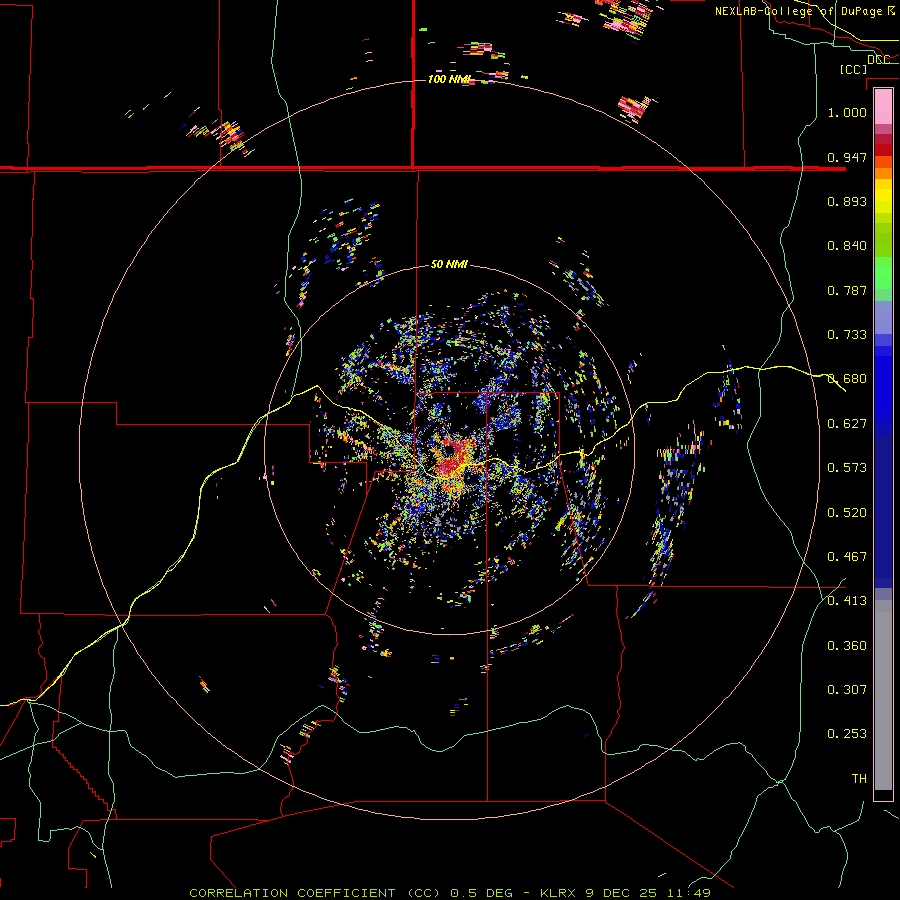The width and height of the screenshot is (900, 900).
Task: Select the 0.360 scale value
Action: [x=847, y=646]
